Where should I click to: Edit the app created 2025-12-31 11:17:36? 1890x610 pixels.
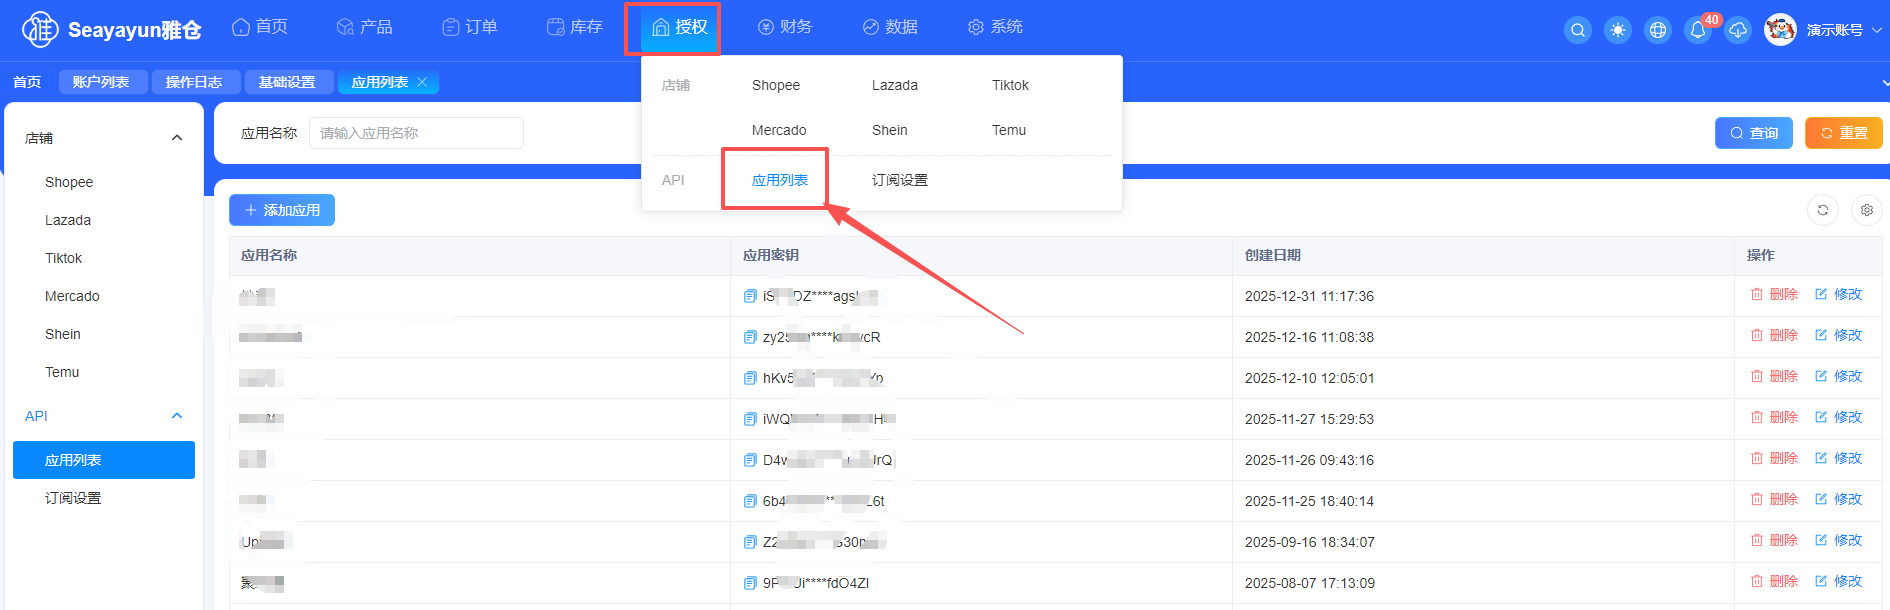(1838, 294)
